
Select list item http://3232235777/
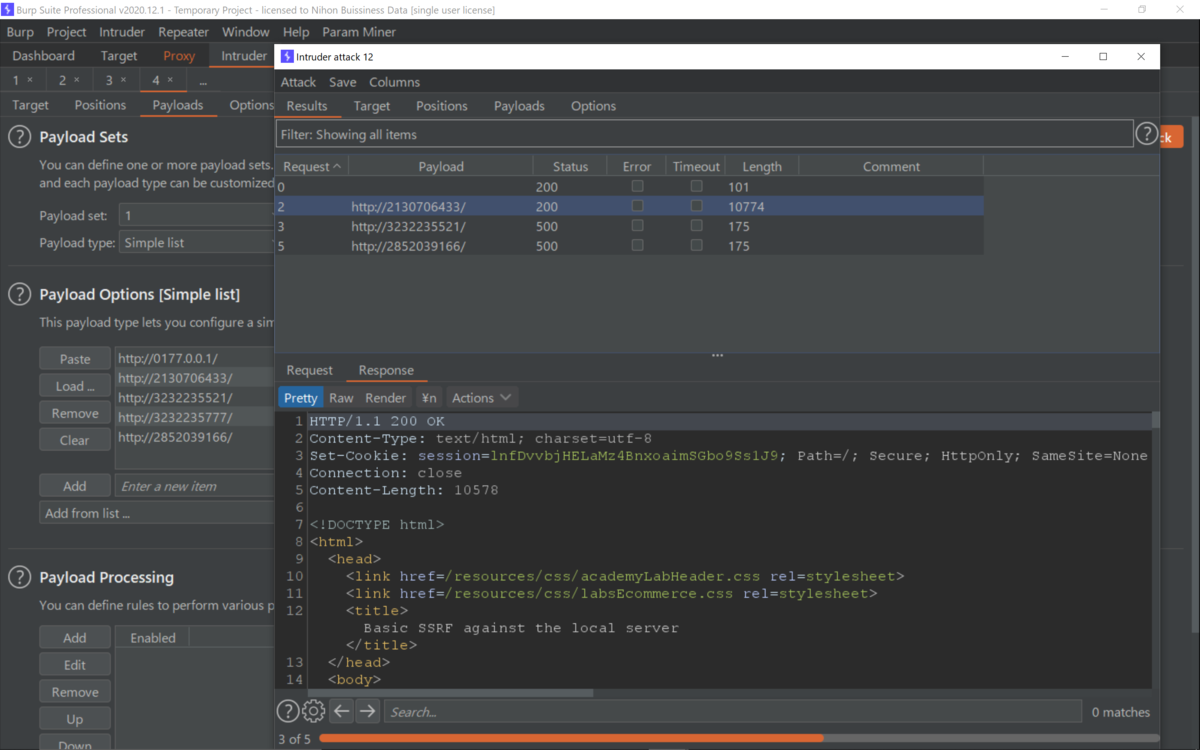click(x=195, y=418)
